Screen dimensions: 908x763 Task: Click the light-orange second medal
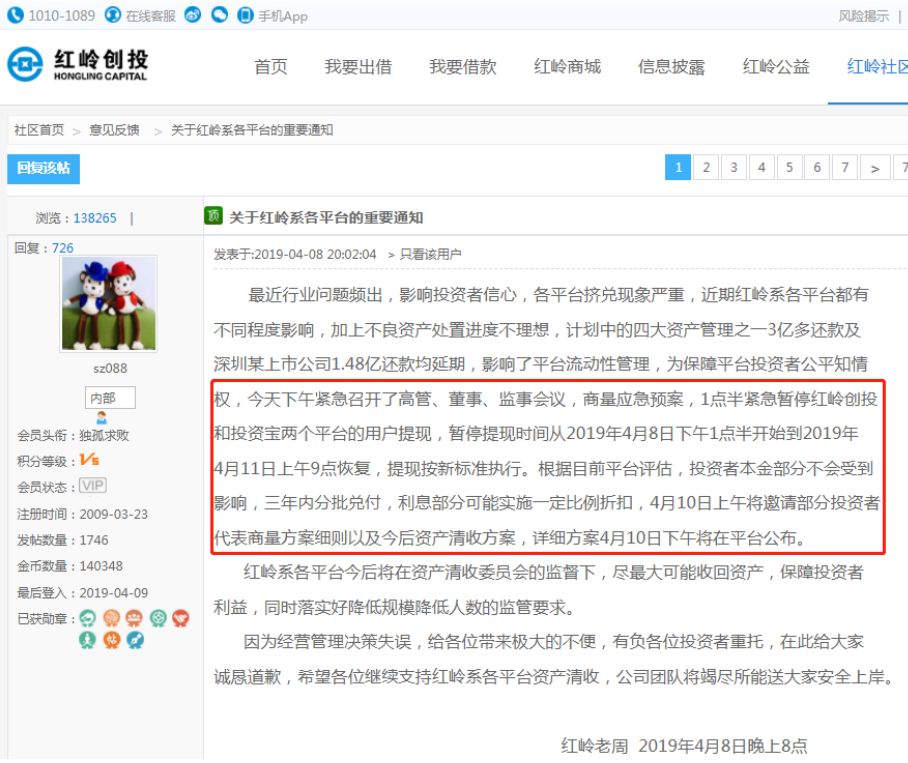point(111,618)
